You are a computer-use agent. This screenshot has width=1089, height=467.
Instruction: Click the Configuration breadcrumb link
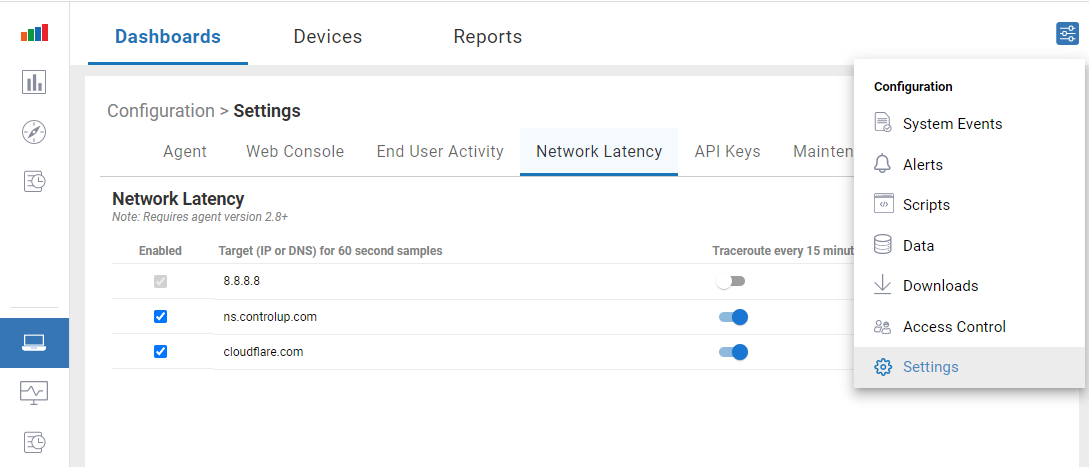[160, 111]
